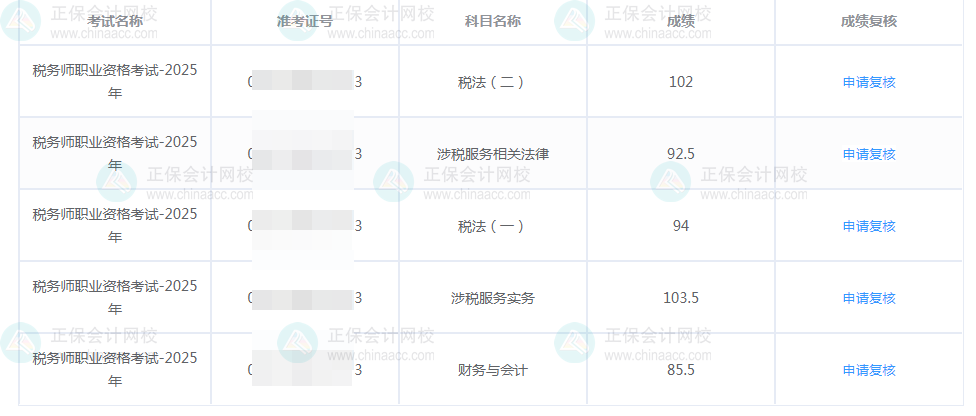Select the score 92.5
This screenshot has width=976, height=416.
pos(681,154)
